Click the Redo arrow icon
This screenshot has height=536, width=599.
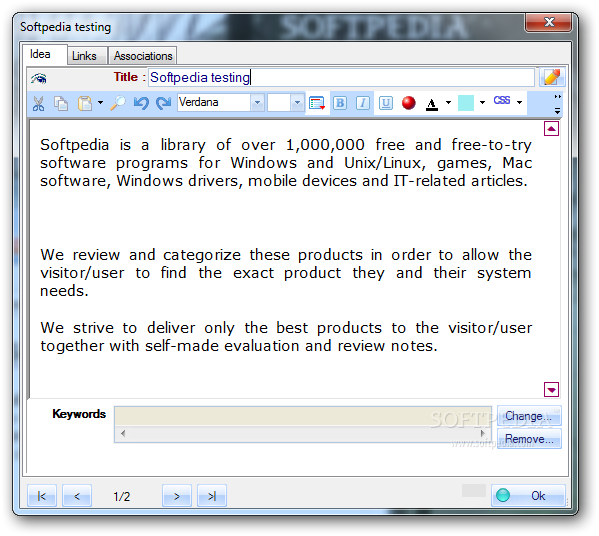point(164,103)
